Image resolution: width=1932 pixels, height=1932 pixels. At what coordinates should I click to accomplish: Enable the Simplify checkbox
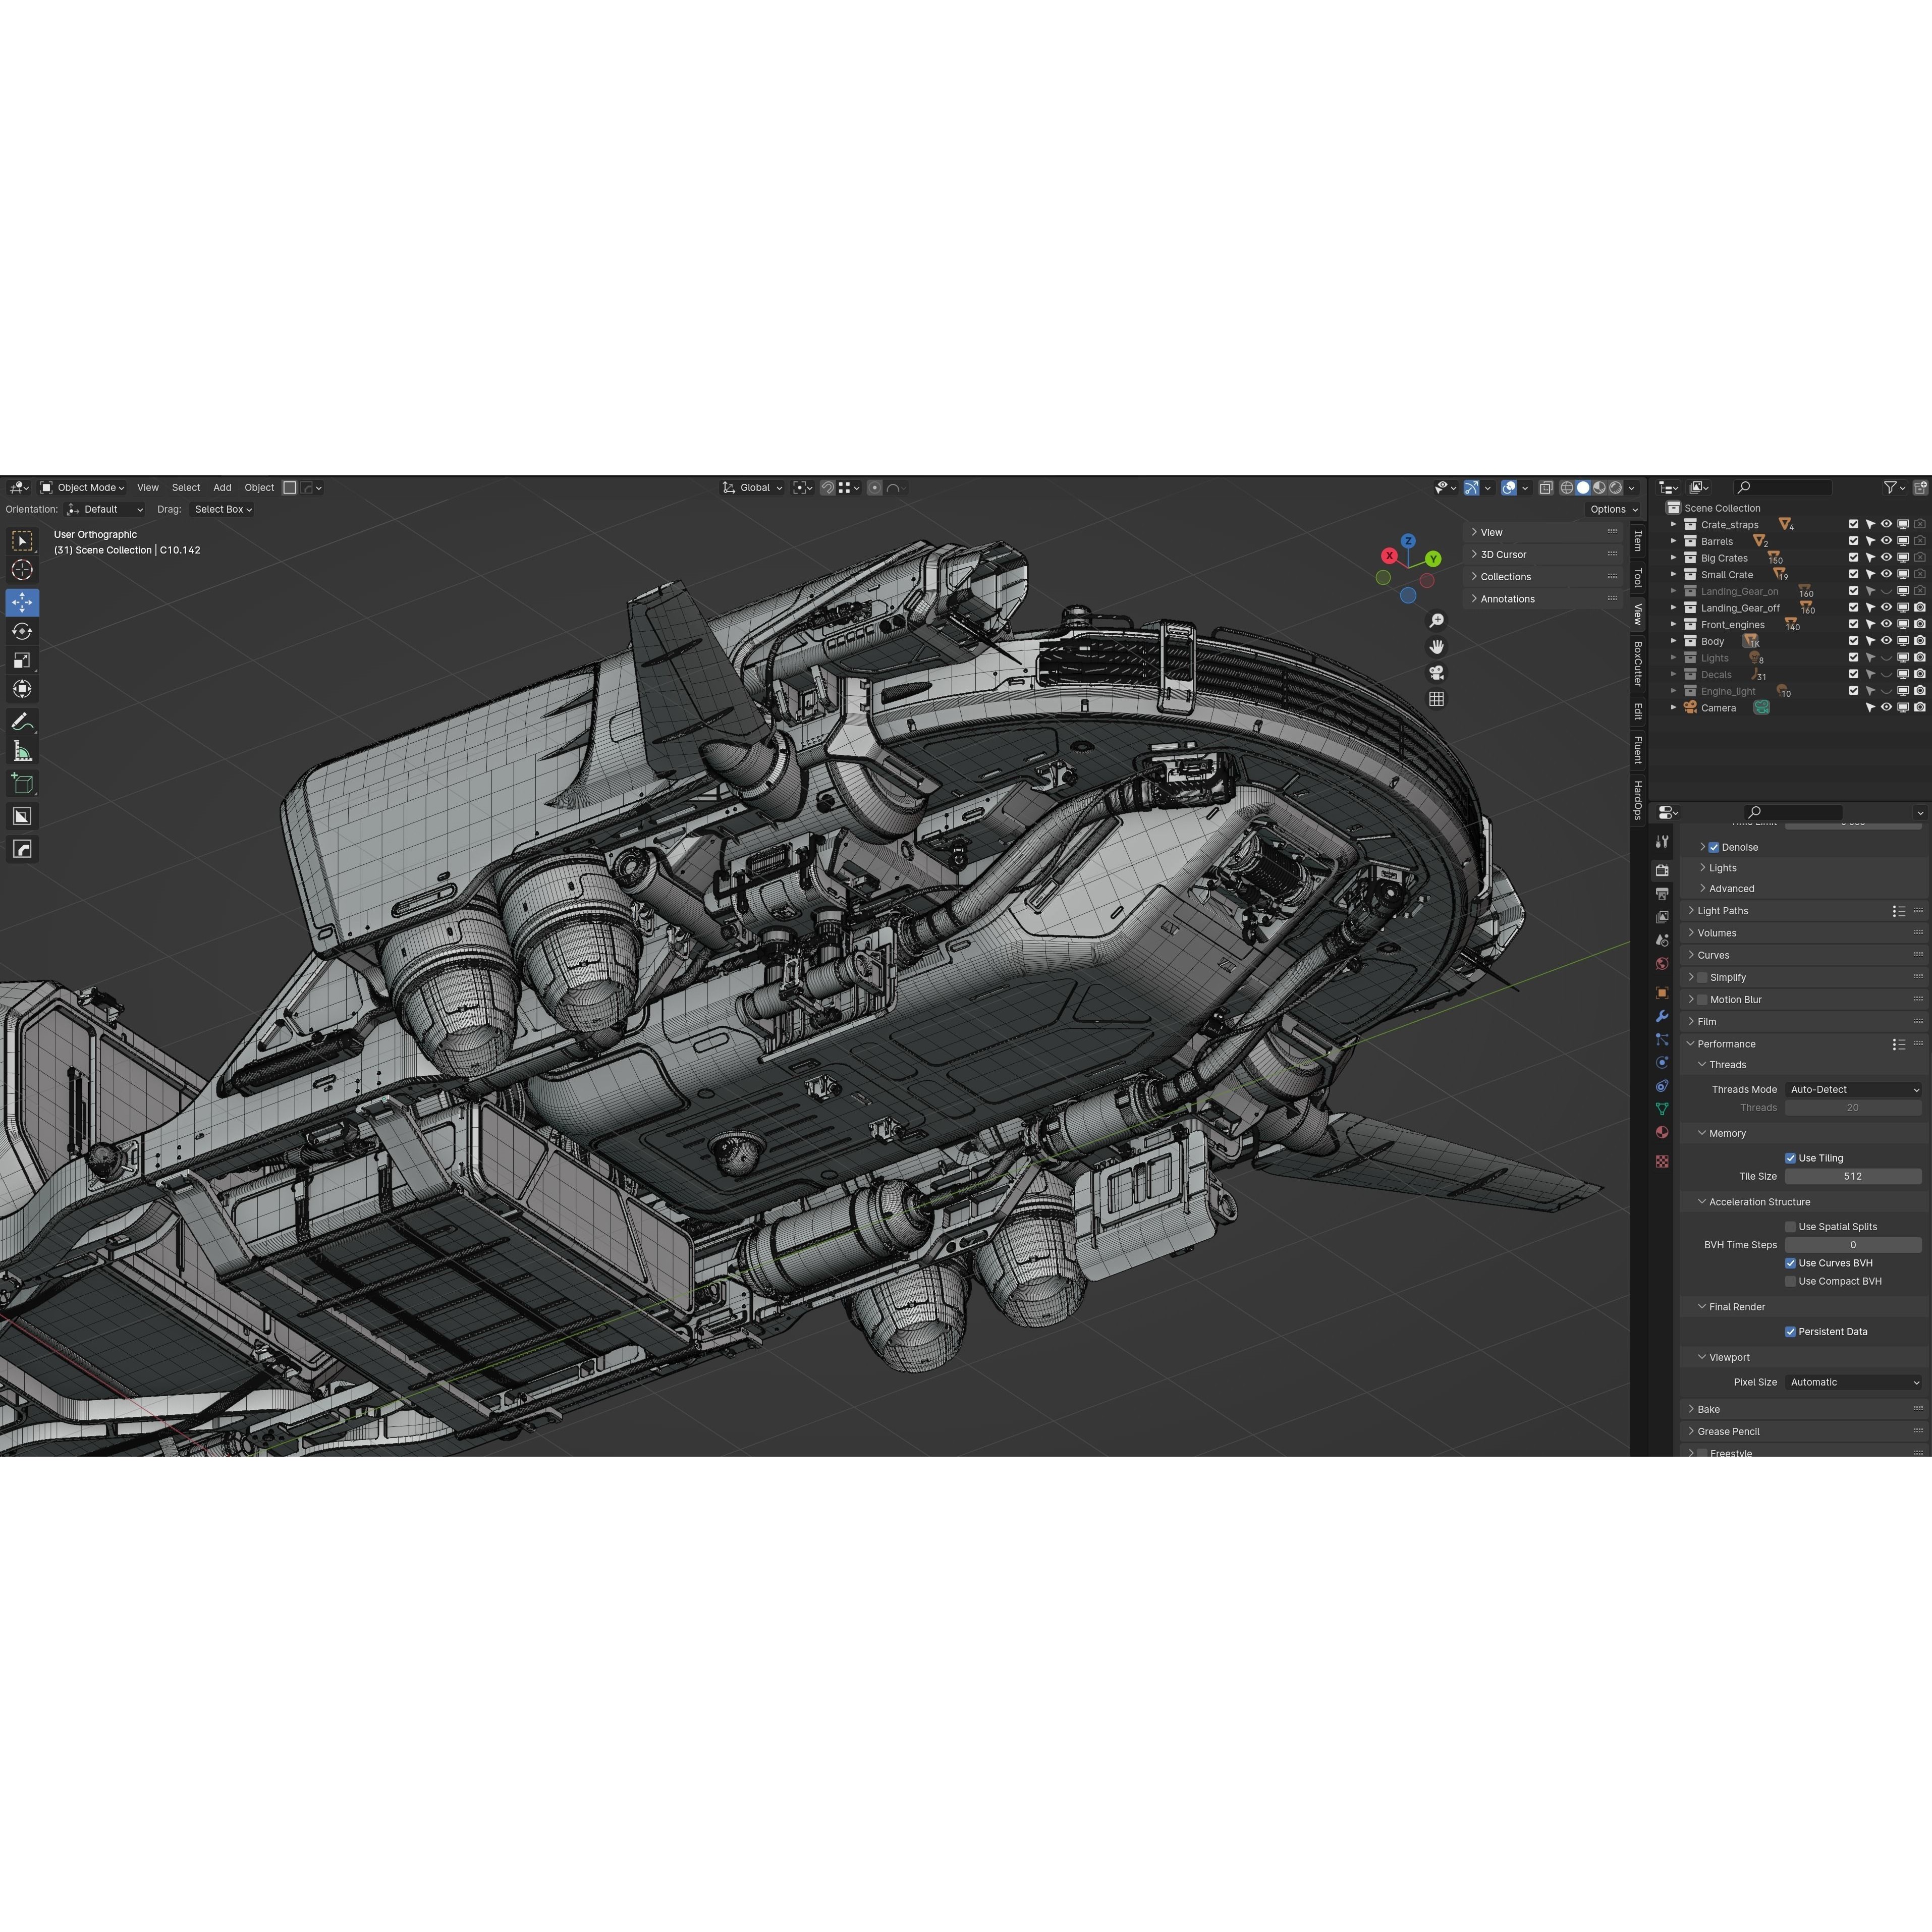point(1701,977)
